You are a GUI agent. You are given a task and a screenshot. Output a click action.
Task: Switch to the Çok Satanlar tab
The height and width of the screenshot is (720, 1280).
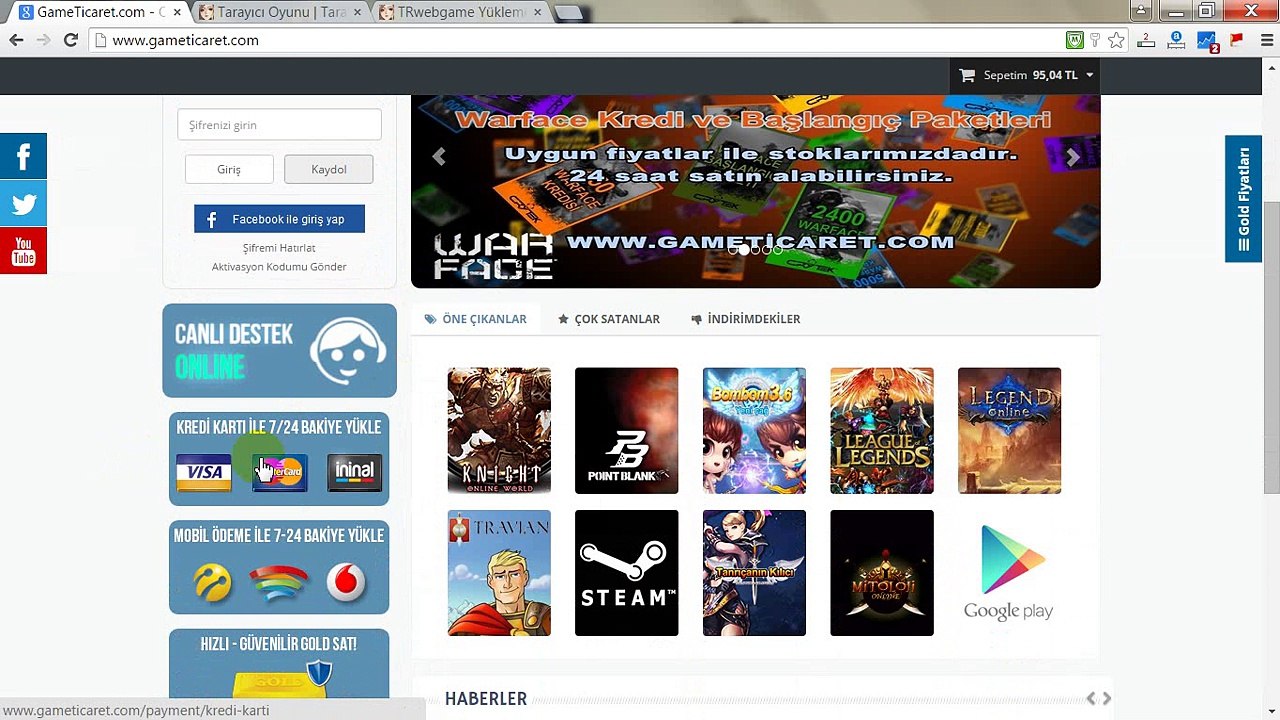tap(609, 319)
